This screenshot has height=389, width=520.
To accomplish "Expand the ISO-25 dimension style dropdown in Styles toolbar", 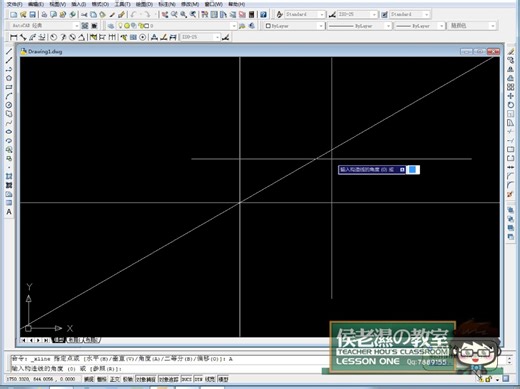I will click(374, 15).
